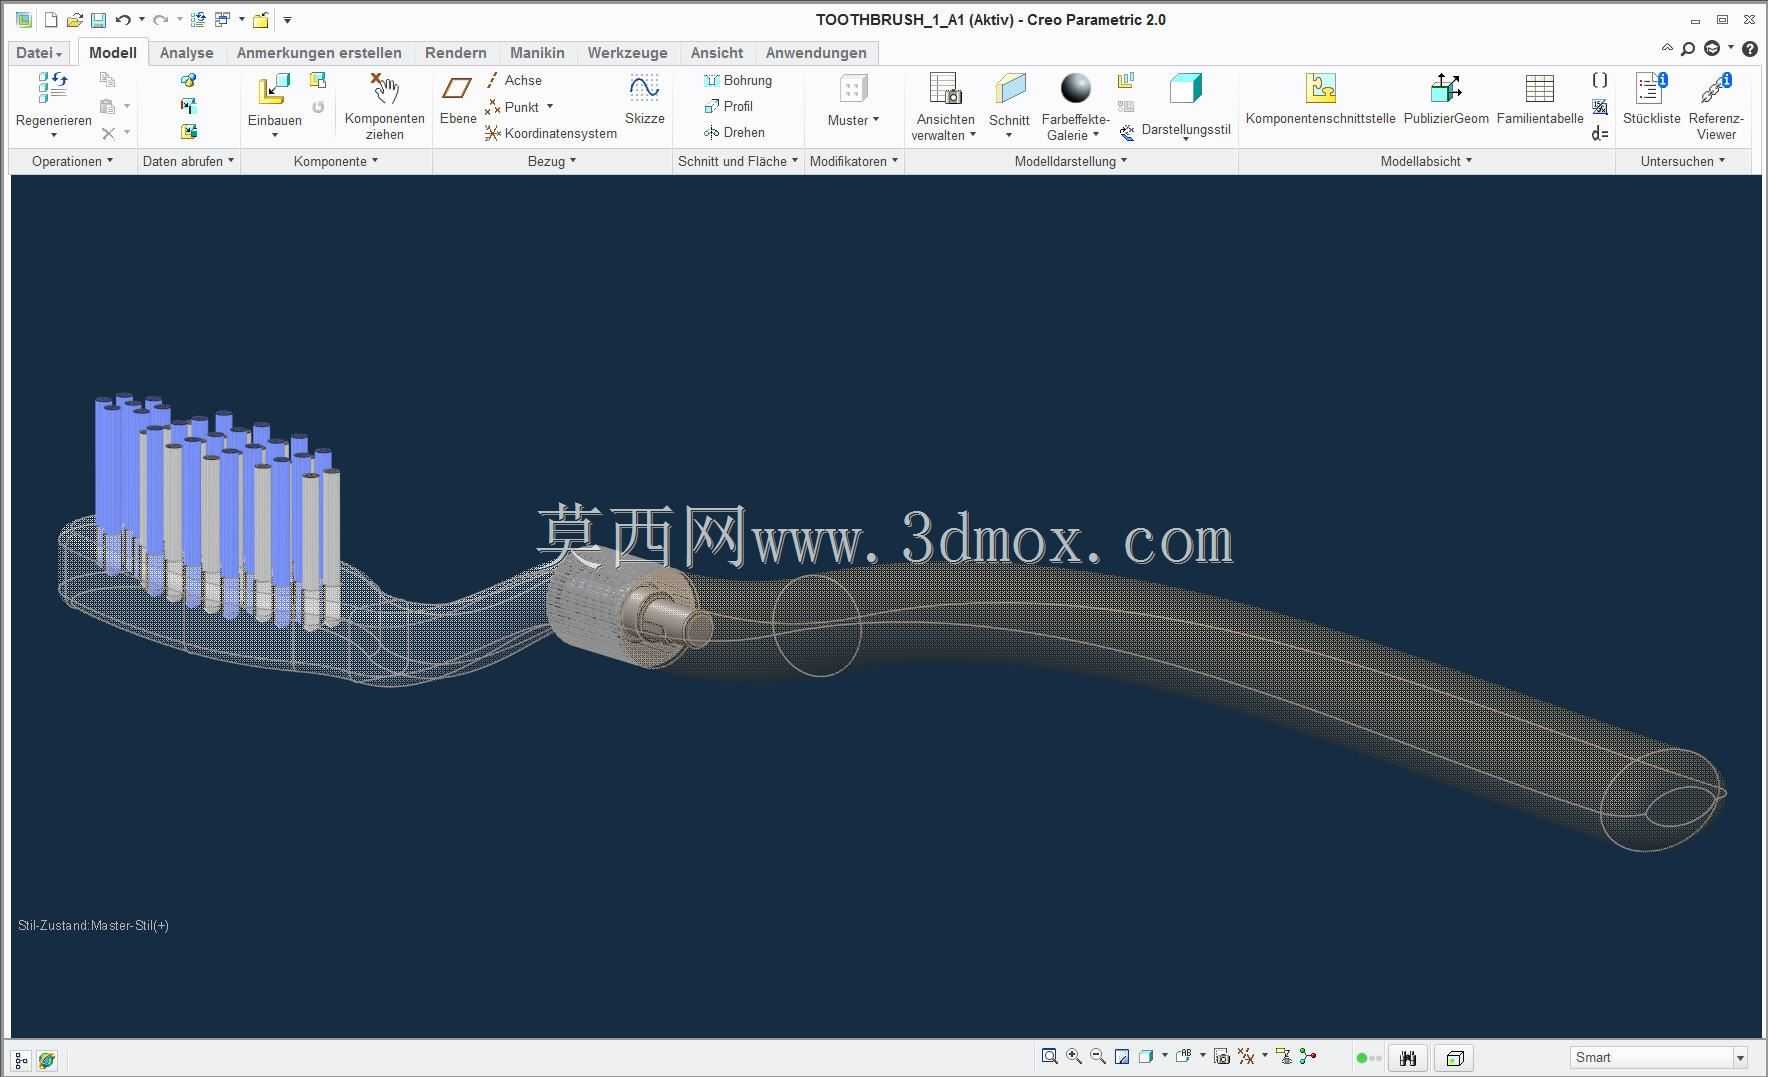Switch to the Rendern tab

456,53
